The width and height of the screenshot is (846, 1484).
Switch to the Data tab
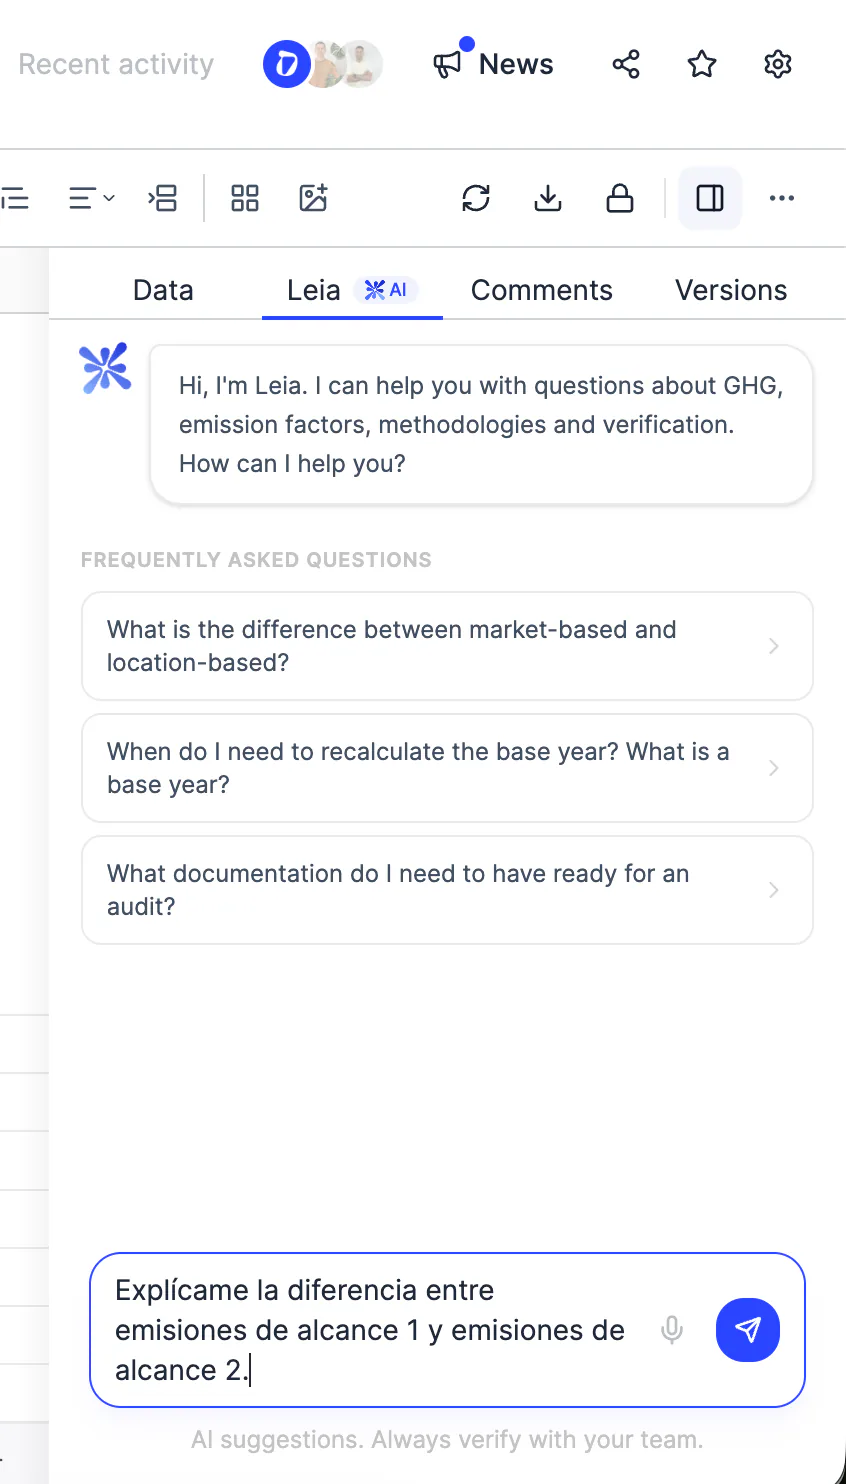tap(163, 290)
